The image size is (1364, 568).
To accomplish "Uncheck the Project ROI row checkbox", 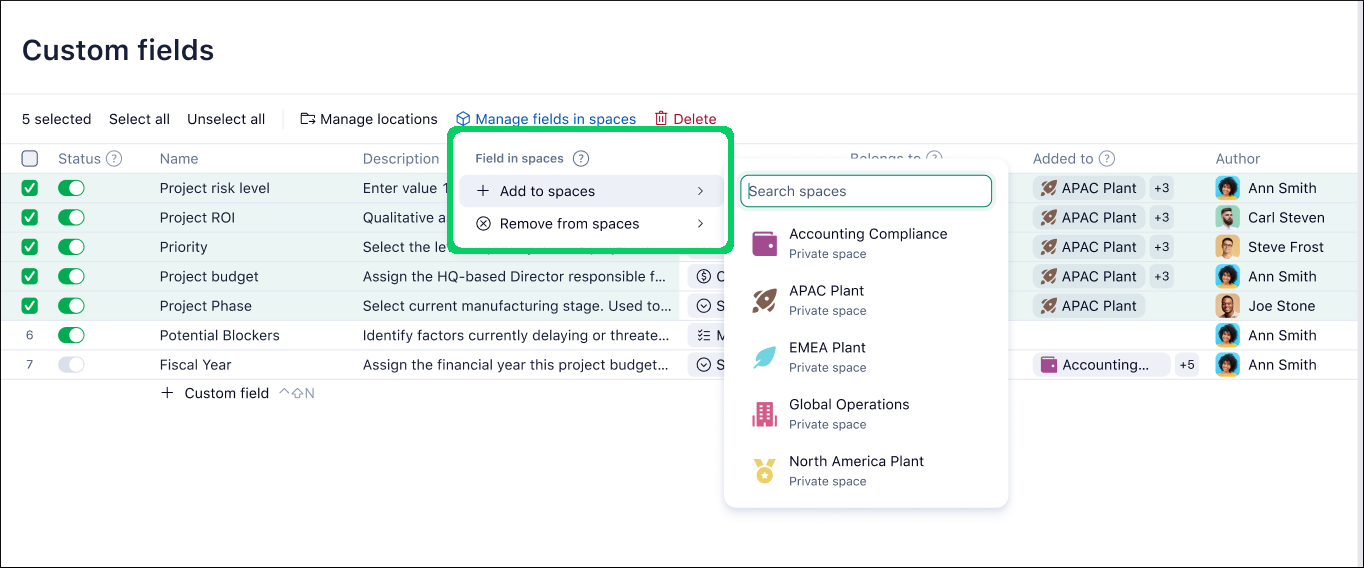I will [30, 217].
